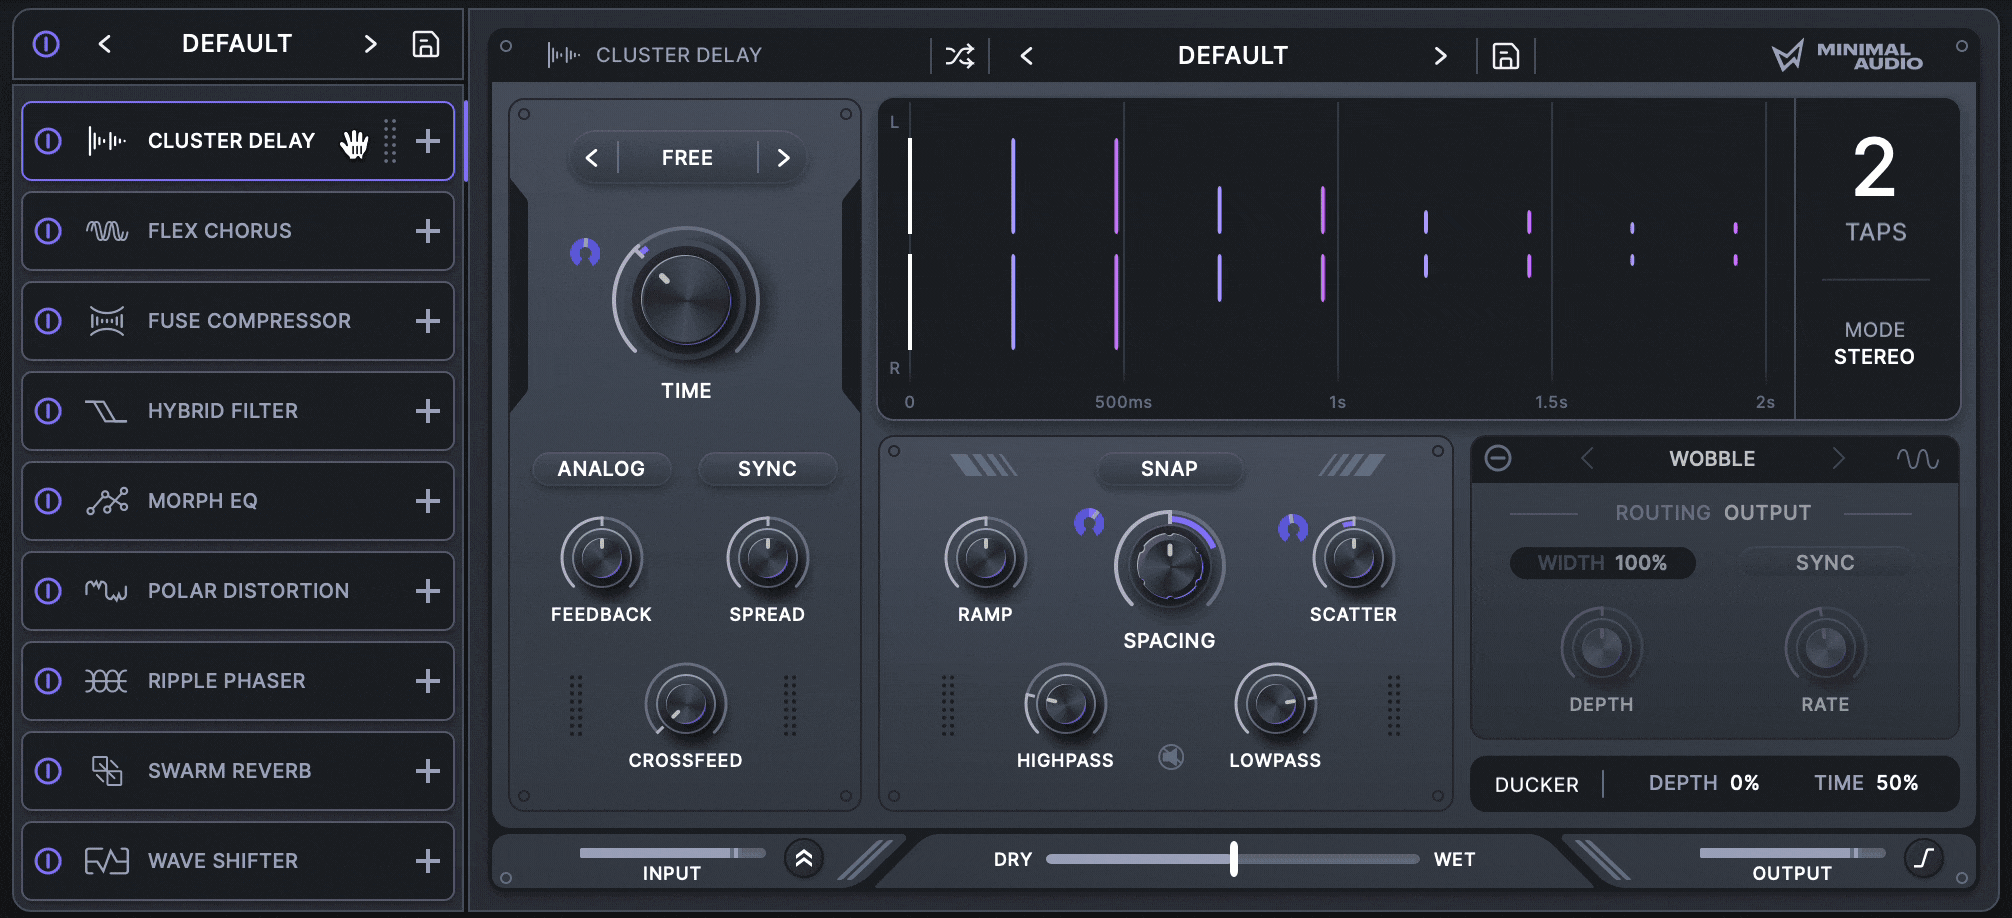Click the Cluster Delay title icon in plugin header
The width and height of the screenshot is (2012, 918).
(563, 55)
